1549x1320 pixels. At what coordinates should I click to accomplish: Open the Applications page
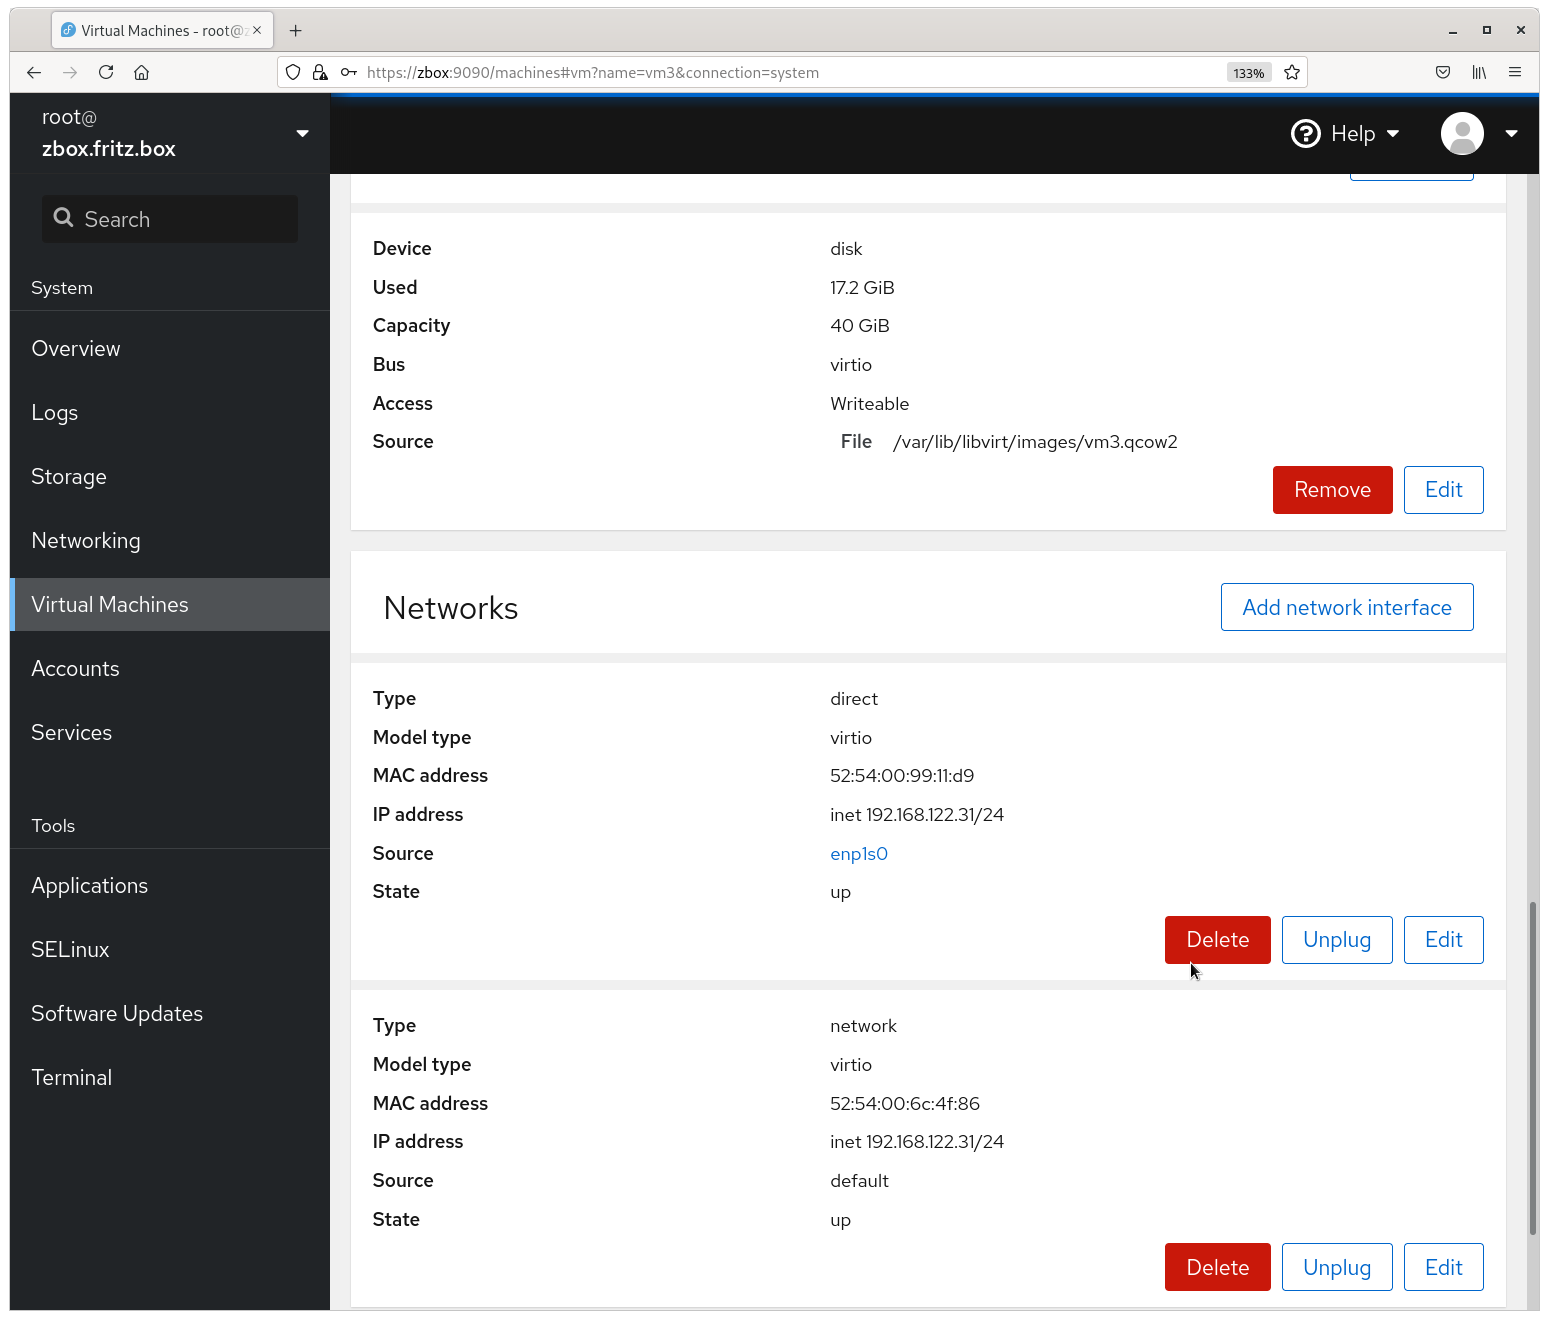(170, 885)
